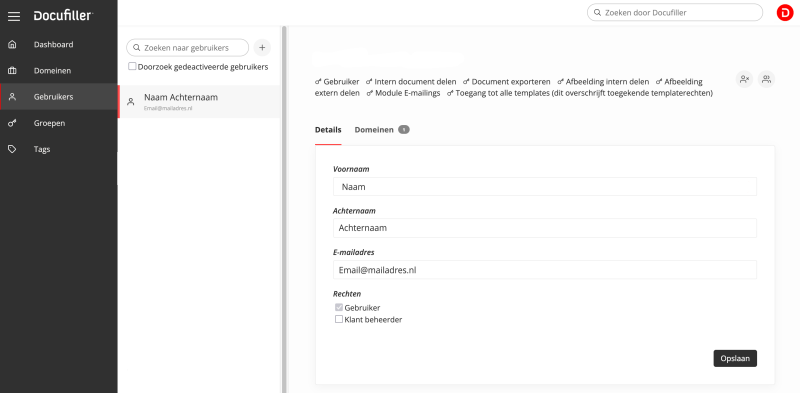Click the Afbeelding intern delen permission text
The image size is (800, 393).
607,82
